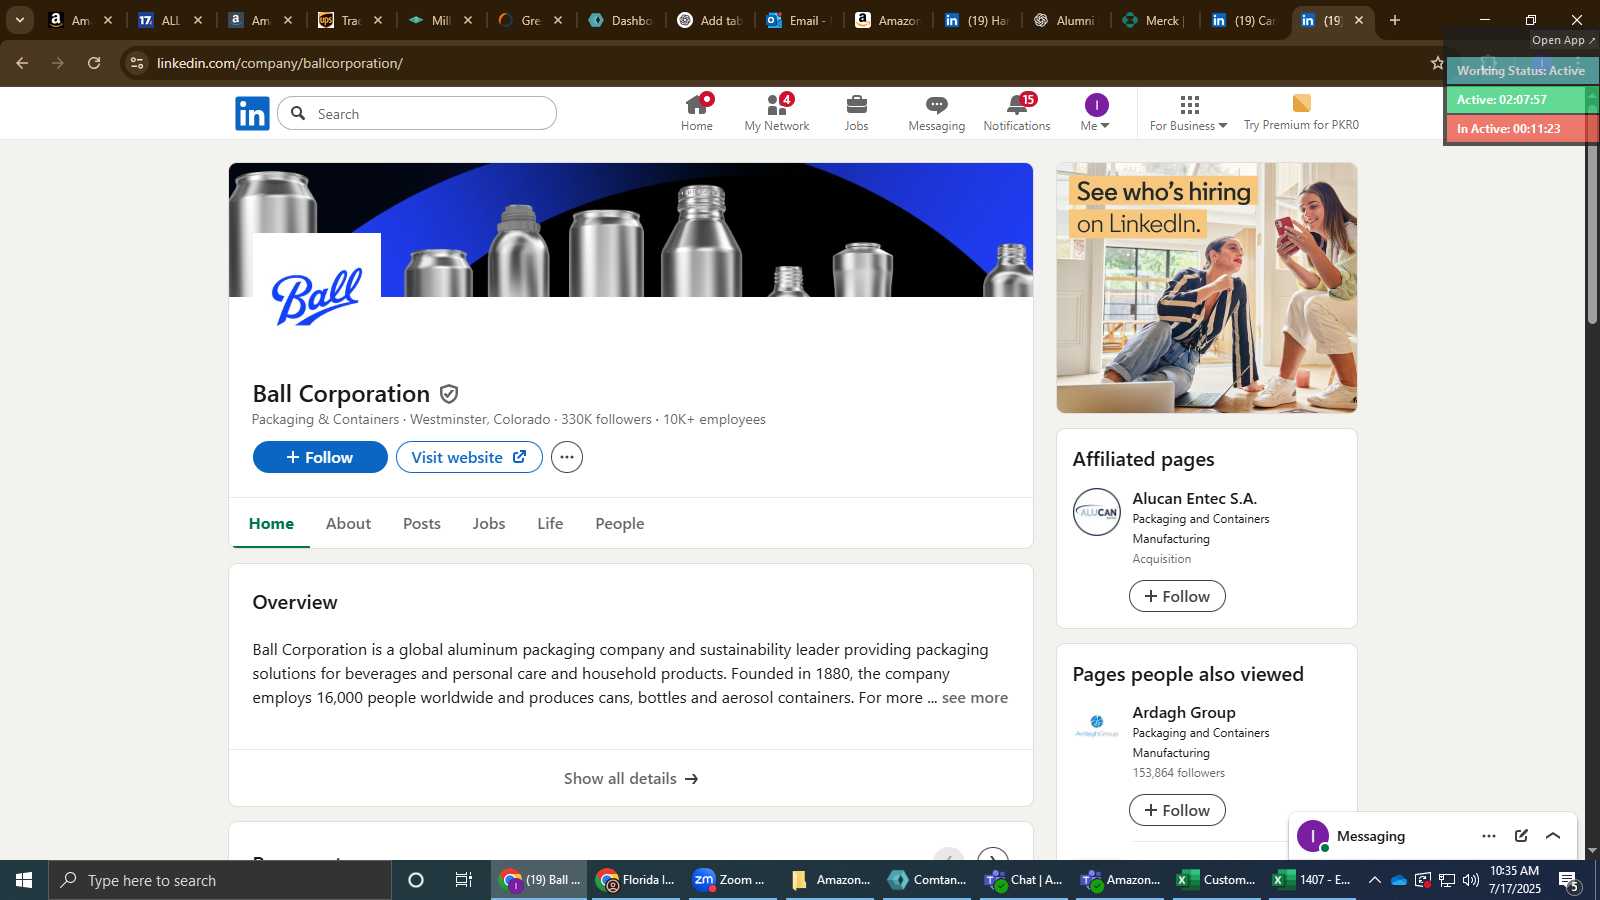Open the See who's hiring ad
This screenshot has width=1600, height=900.
pos(1207,288)
